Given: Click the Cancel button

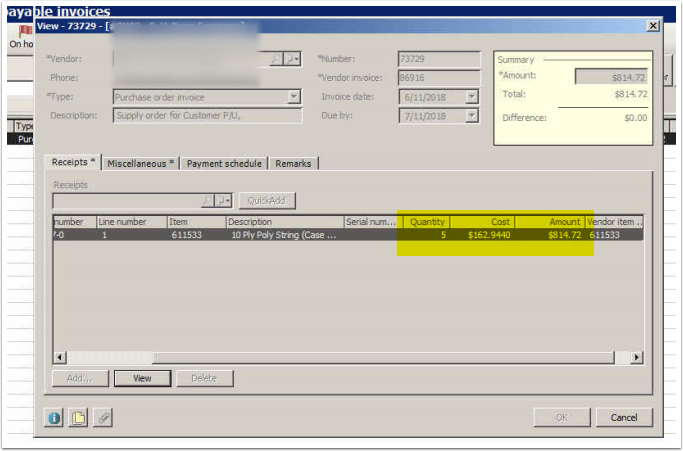Looking at the screenshot, I should [624, 417].
